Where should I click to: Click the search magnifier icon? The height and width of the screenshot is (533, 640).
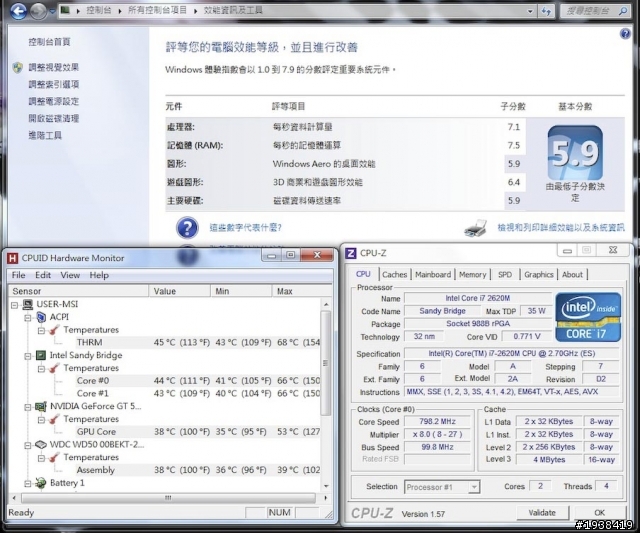623,11
